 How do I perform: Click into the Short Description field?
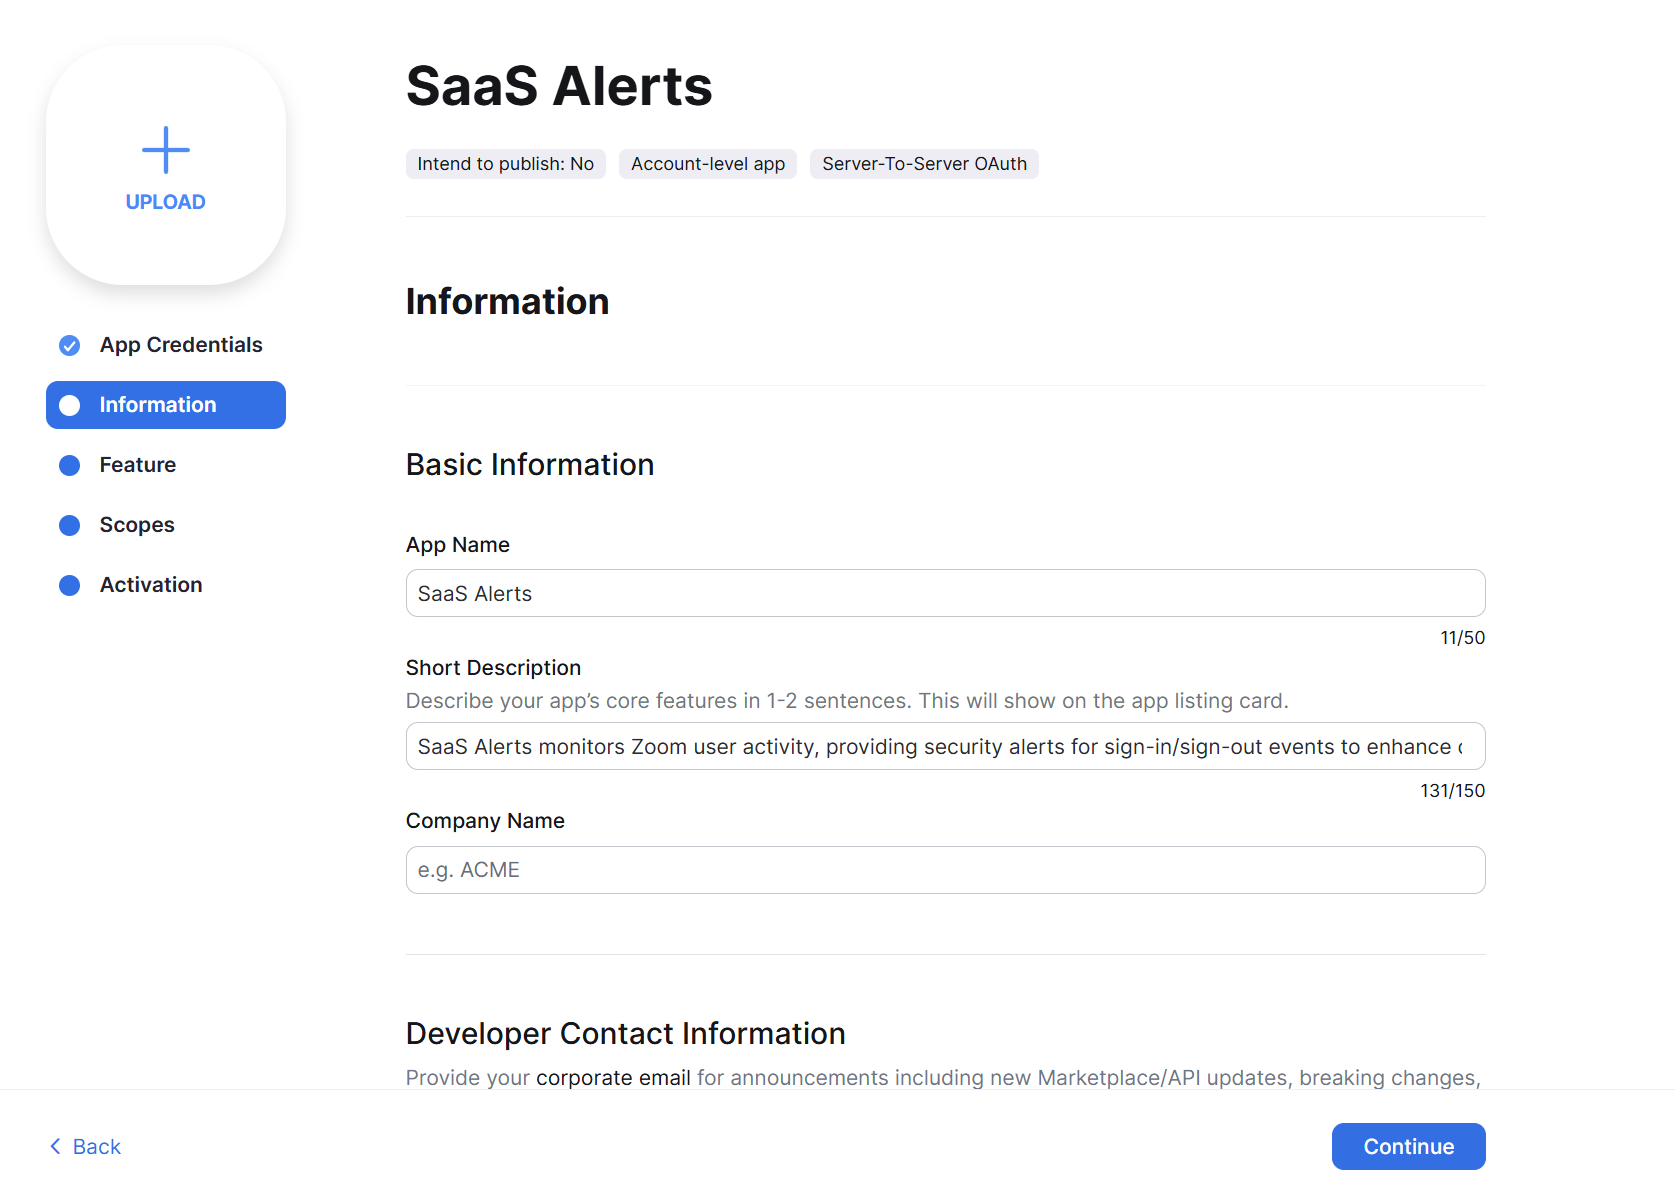tap(945, 746)
